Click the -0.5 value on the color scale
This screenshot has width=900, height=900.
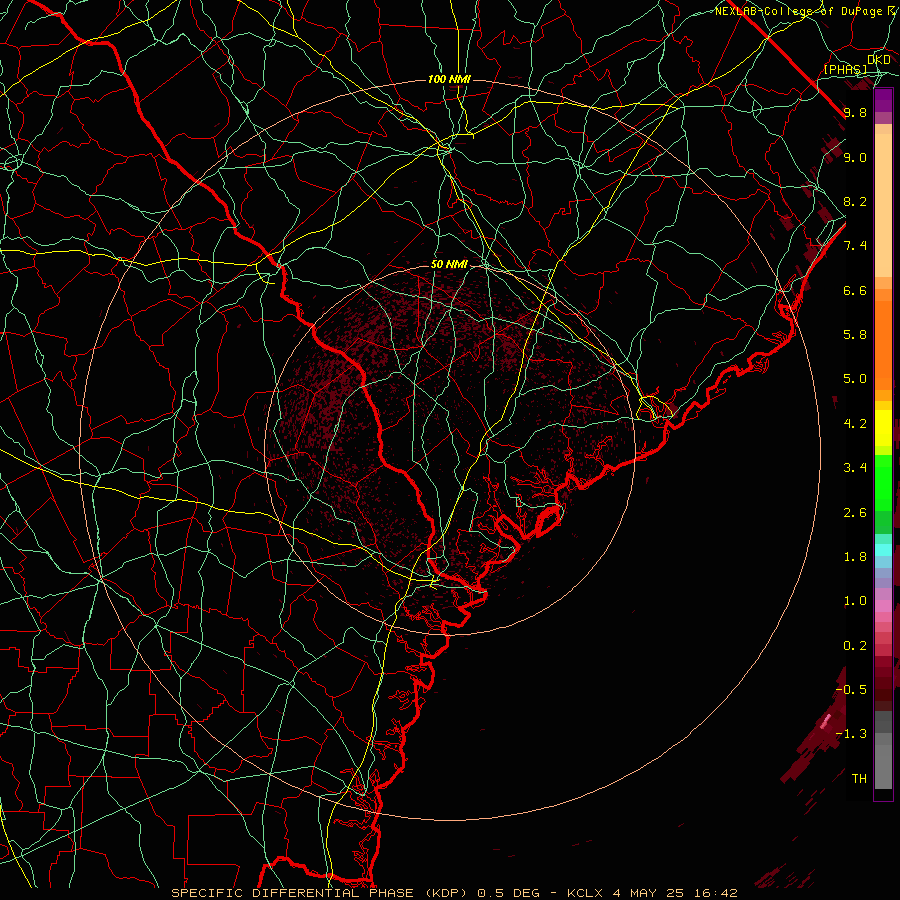(x=851, y=690)
